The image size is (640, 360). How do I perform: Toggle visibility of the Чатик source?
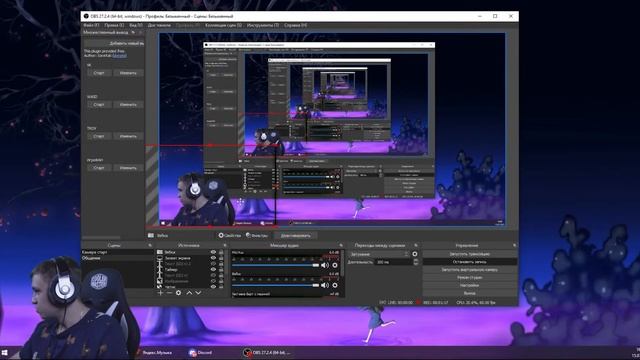point(213,287)
